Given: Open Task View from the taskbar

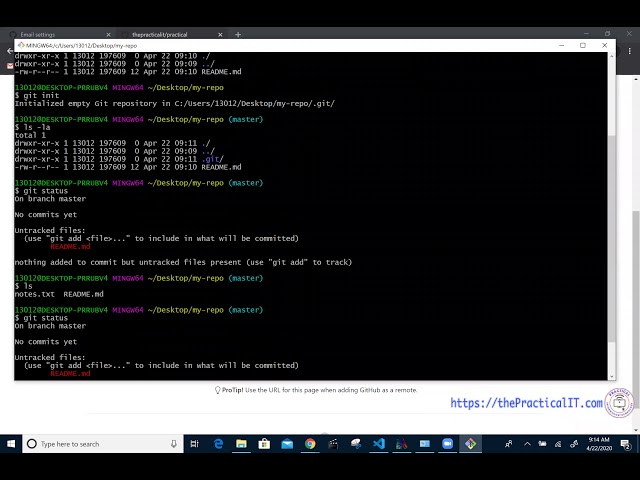Looking at the screenshot, I should (x=195, y=443).
